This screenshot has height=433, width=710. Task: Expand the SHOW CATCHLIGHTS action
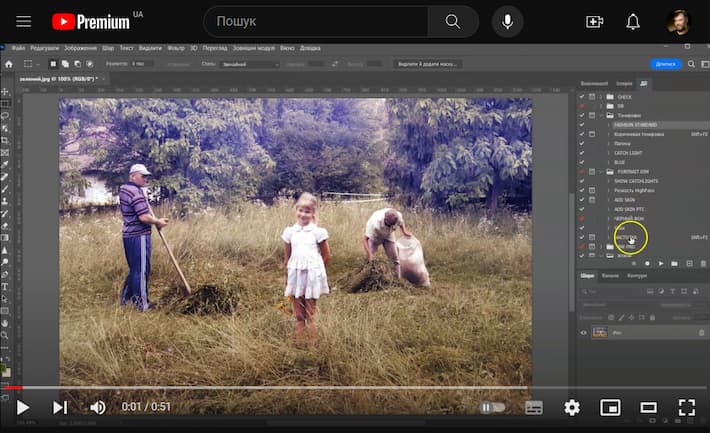coord(609,181)
